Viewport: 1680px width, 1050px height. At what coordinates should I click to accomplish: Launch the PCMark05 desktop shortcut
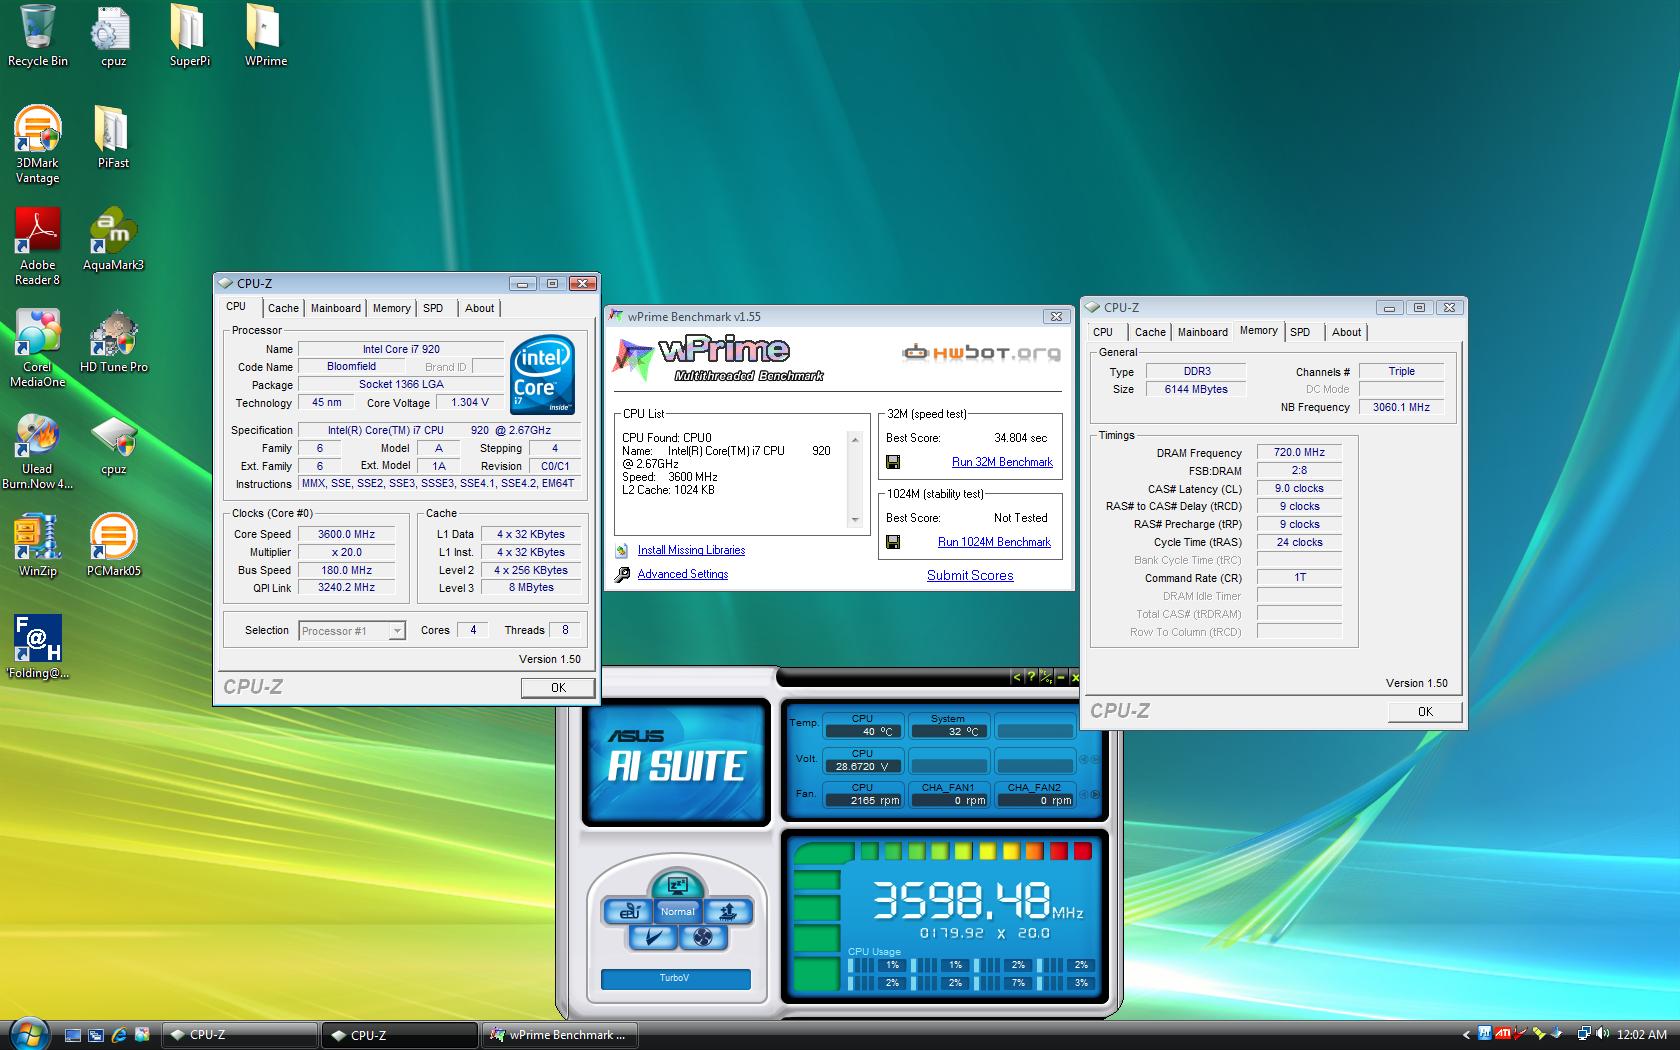[113, 546]
